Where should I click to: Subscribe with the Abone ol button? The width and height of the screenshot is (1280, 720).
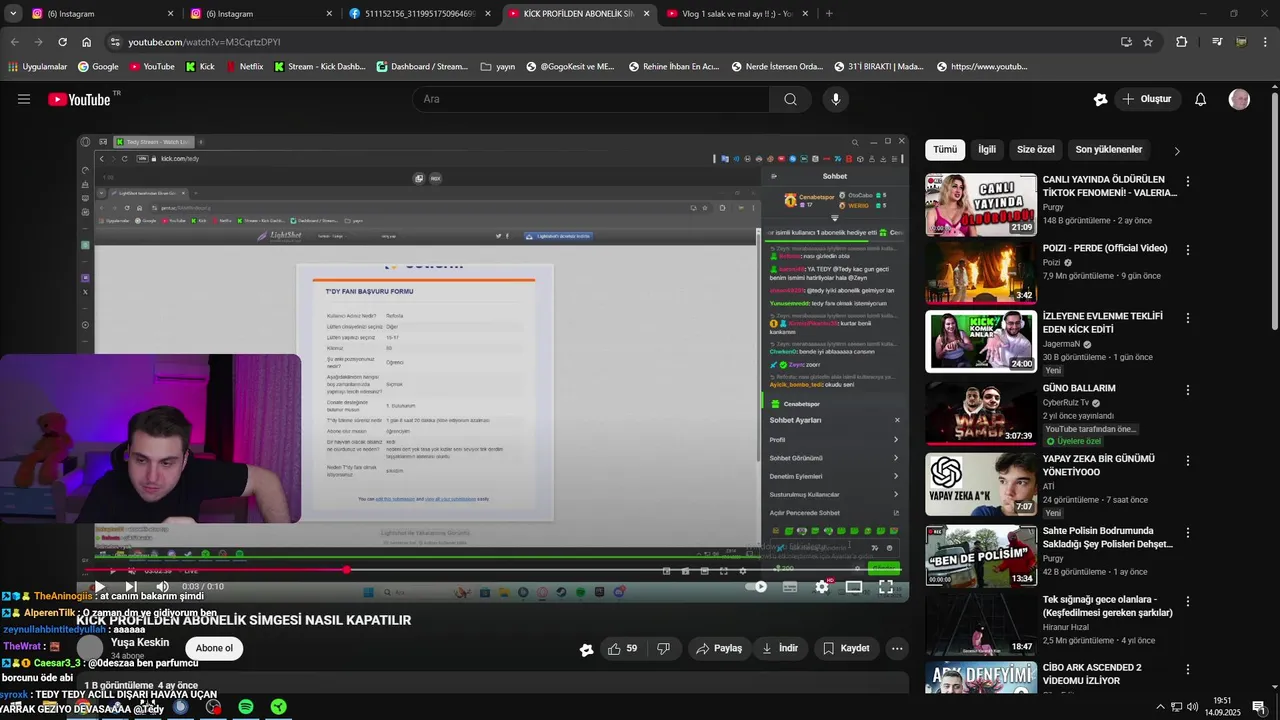click(x=214, y=648)
